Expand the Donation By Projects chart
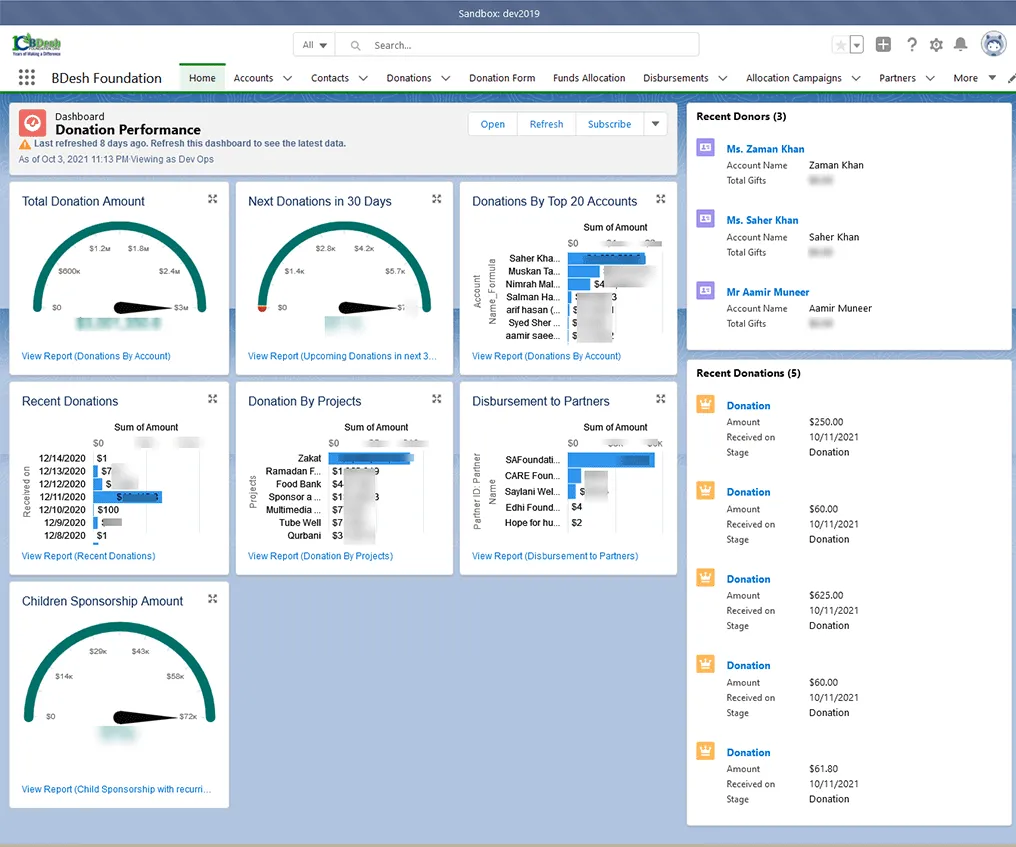Viewport: 1016px width, 847px height. tap(437, 399)
